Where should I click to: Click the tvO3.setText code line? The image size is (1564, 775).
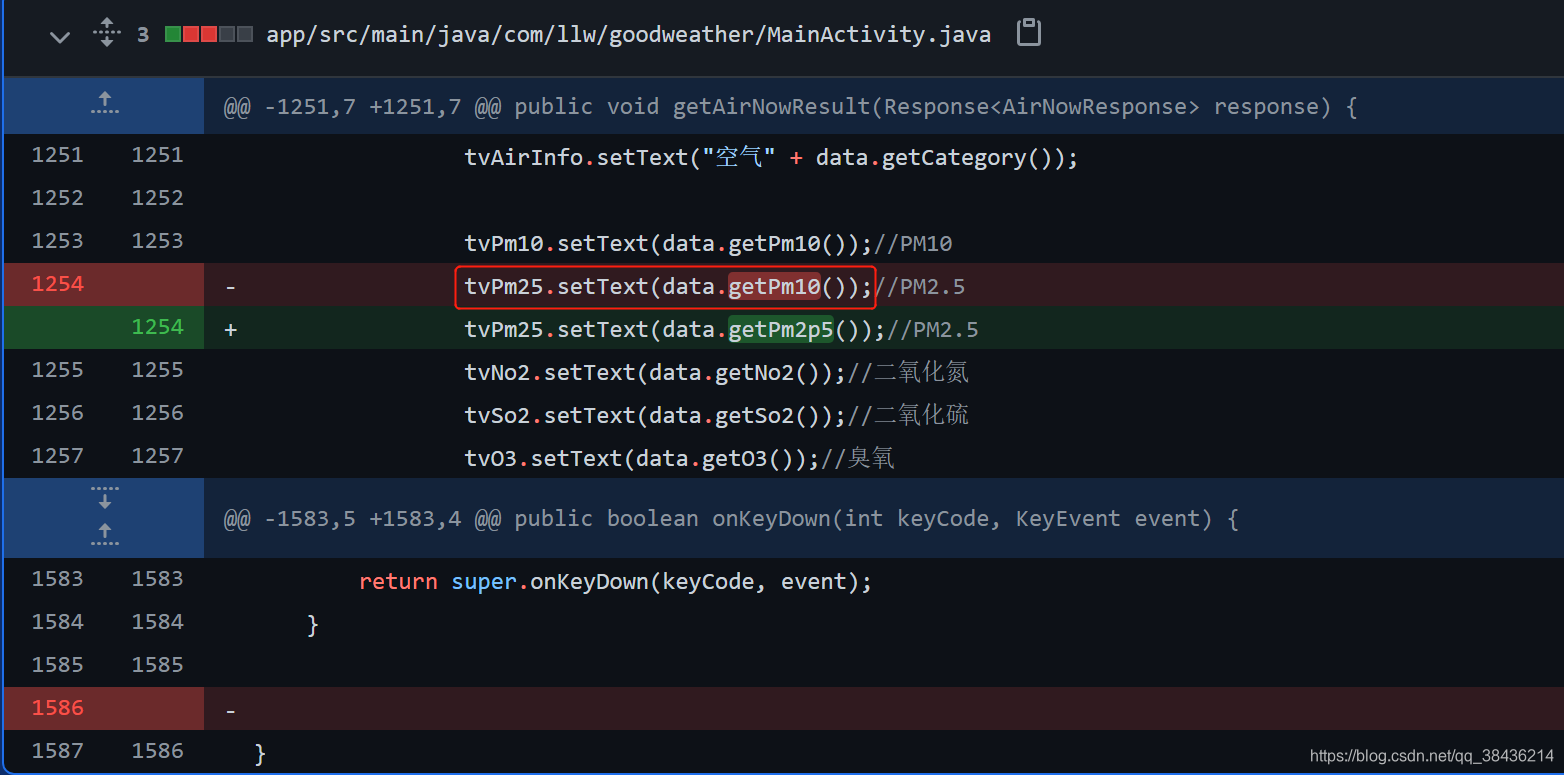pos(679,459)
